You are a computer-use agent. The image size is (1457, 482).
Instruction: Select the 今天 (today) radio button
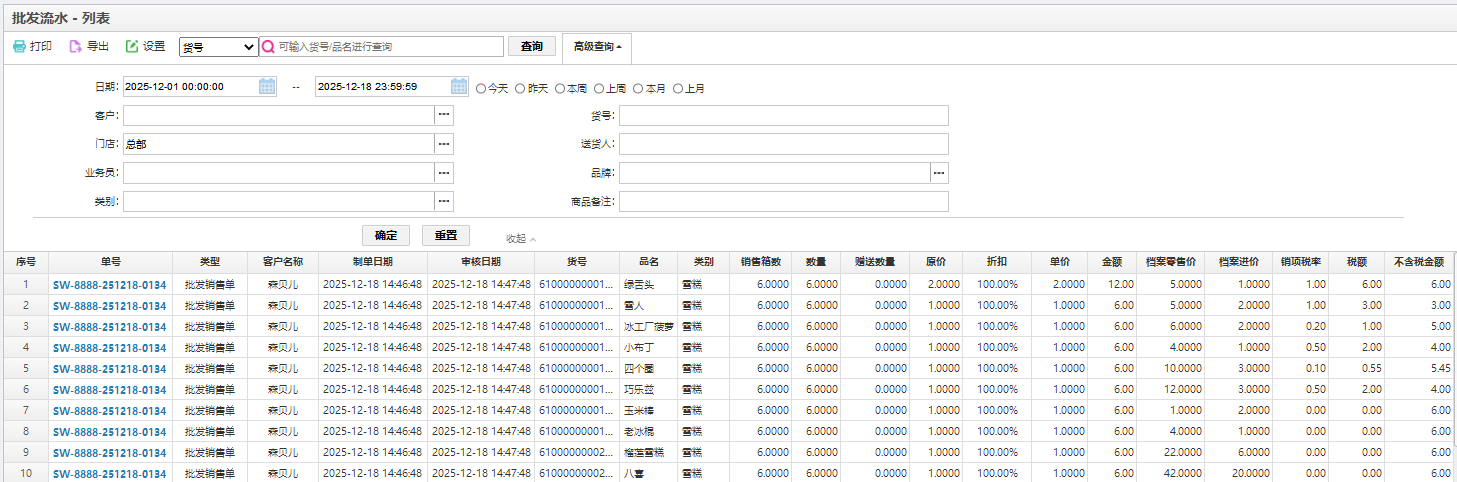[481, 88]
